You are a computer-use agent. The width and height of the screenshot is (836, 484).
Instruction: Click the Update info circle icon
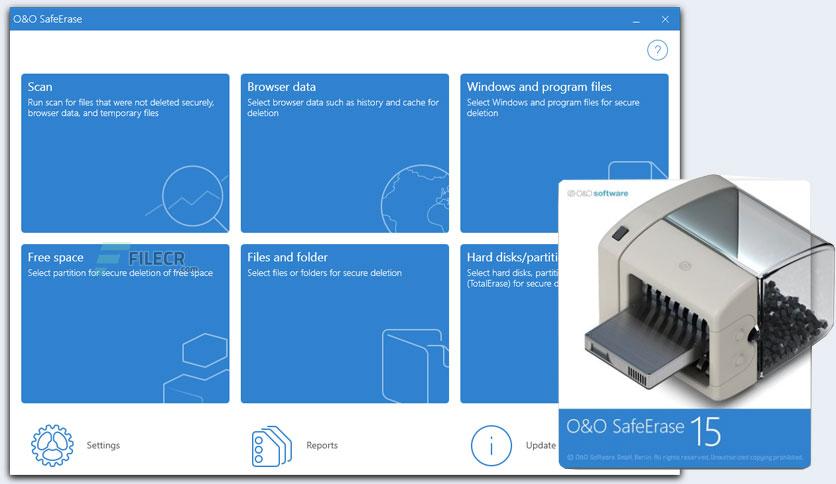(x=491, y=446)
